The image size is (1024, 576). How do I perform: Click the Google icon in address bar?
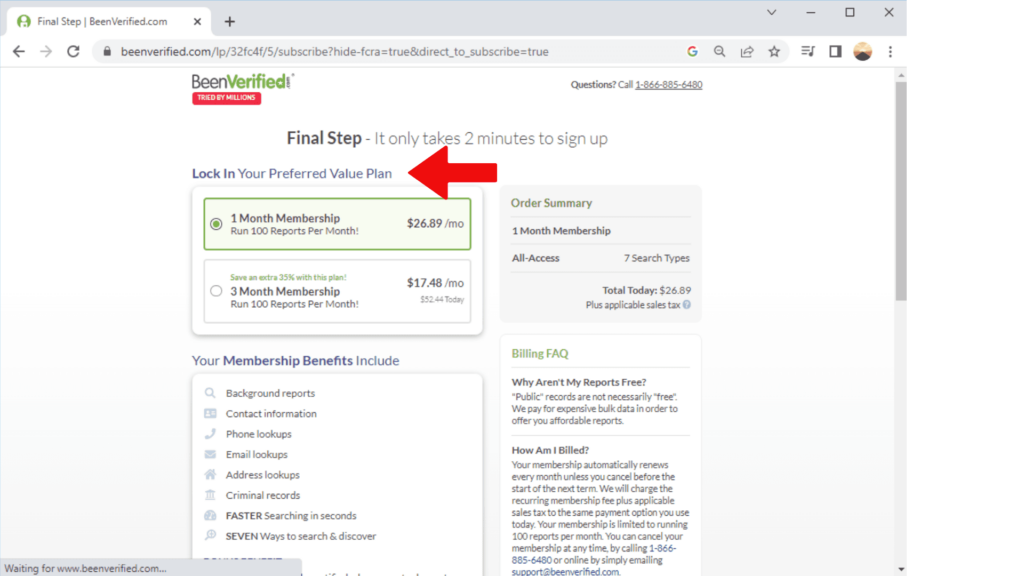(x=692, y=52)
